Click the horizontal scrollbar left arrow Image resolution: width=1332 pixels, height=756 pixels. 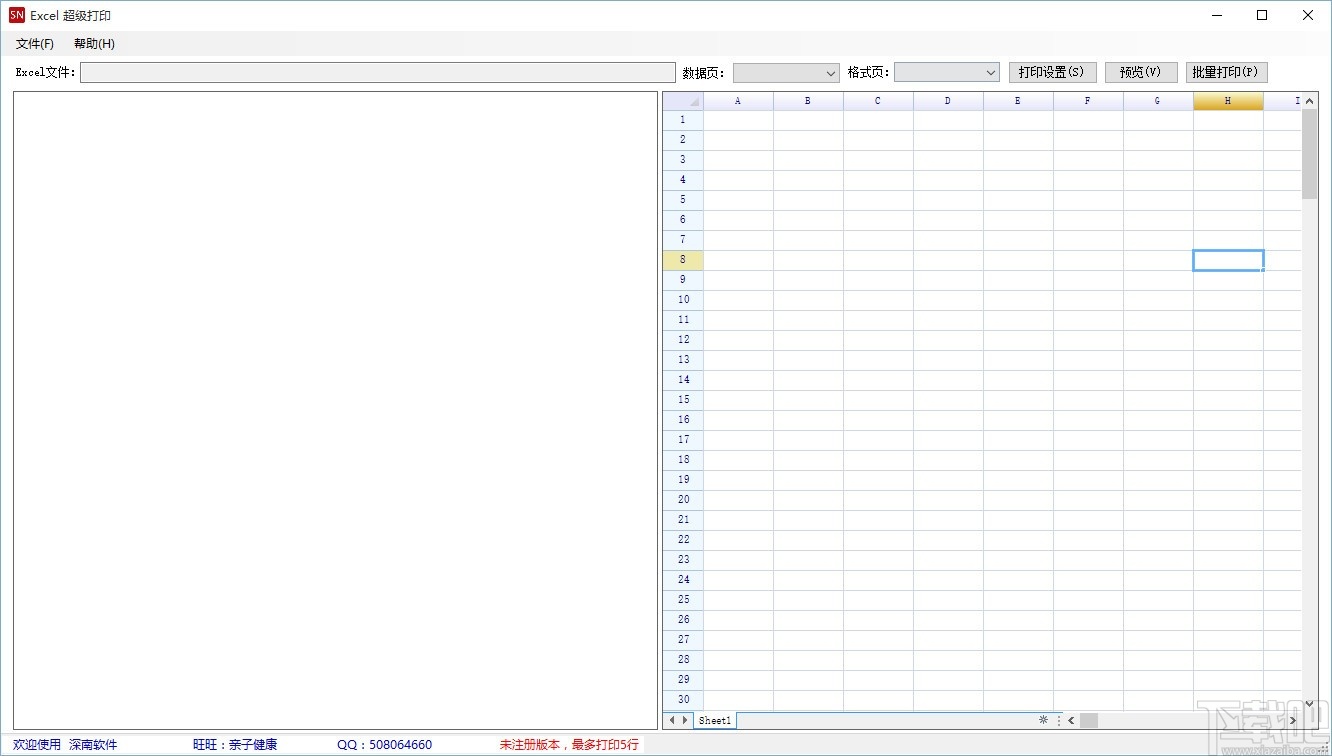(x=1071, y=720)
